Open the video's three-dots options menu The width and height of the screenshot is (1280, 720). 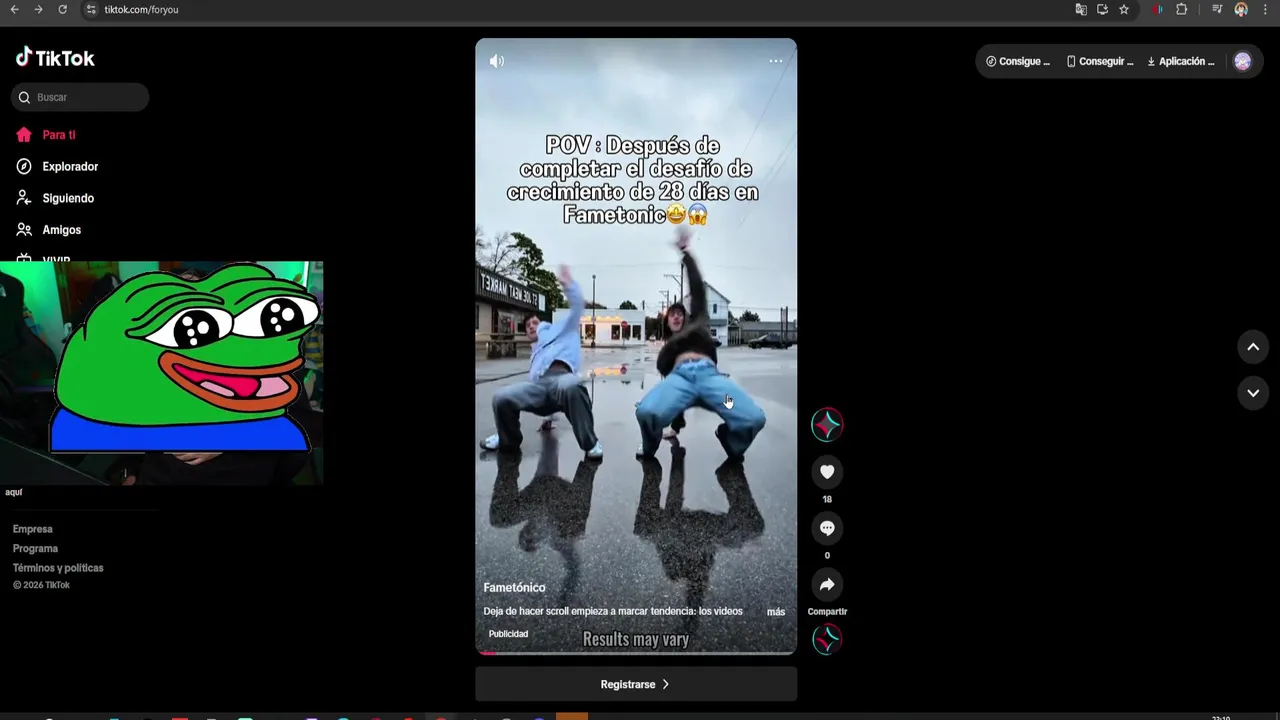click(x=775, y=61)
